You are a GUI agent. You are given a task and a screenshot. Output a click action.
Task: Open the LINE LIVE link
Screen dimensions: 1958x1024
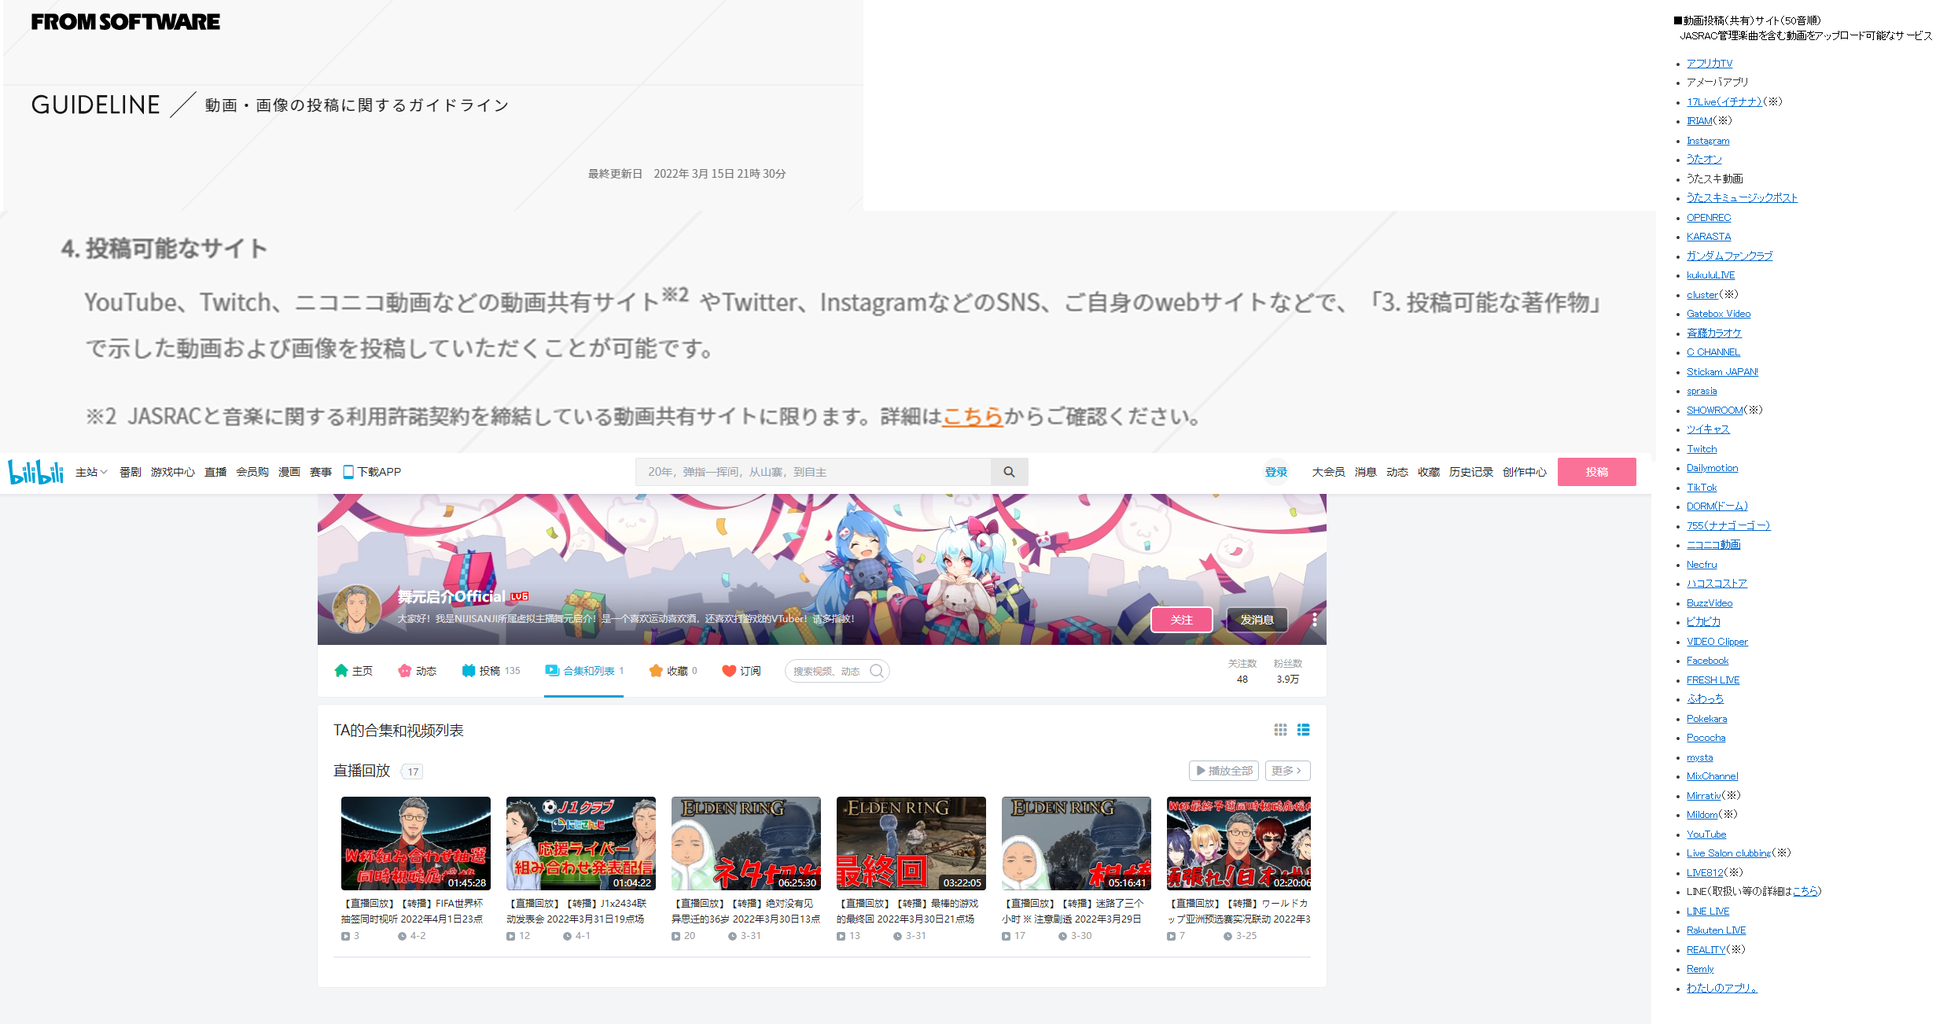[1708, 911]
